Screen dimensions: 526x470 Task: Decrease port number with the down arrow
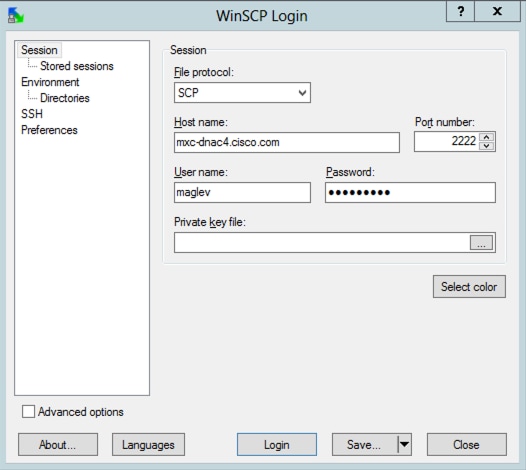487,146
